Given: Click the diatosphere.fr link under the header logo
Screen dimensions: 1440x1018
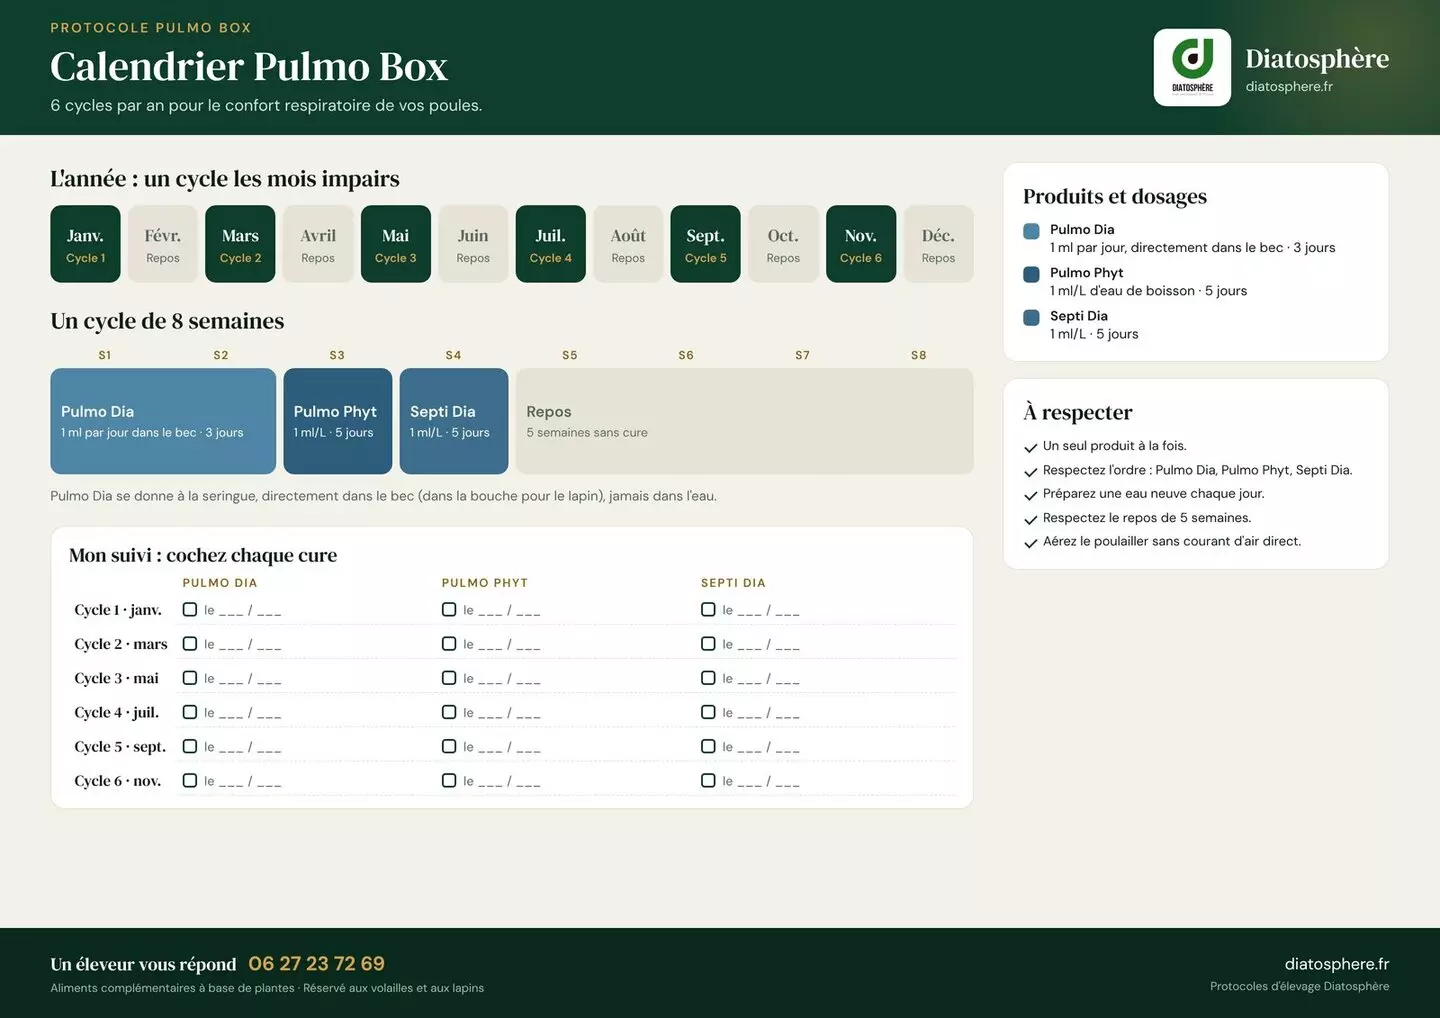Looking at the screenshot, I should coord(1289,87).
